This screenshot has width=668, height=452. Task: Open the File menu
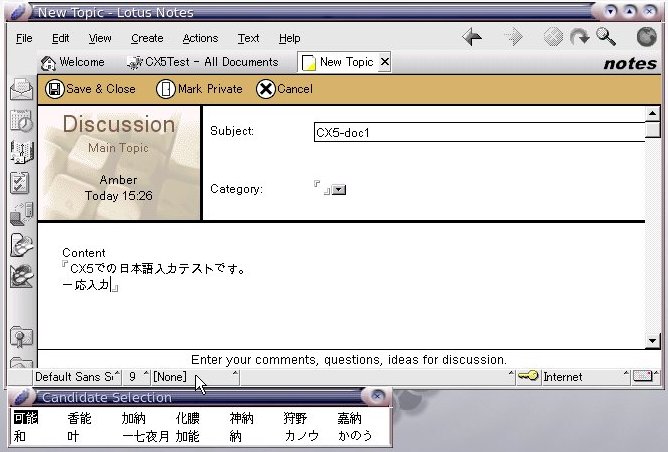(x=24, y=38)
